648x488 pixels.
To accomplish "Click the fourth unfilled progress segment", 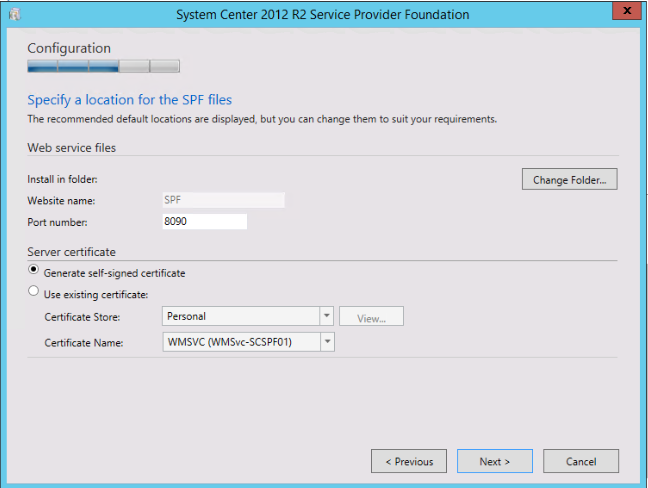I will 134,67.
